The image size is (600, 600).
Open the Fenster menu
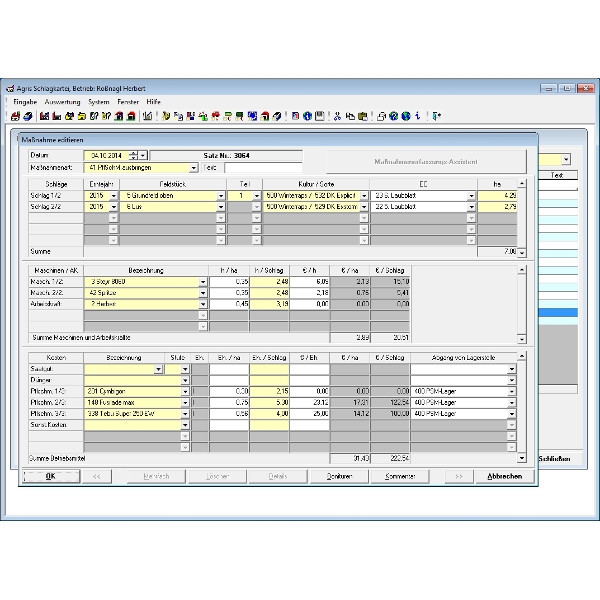(128, 102)
